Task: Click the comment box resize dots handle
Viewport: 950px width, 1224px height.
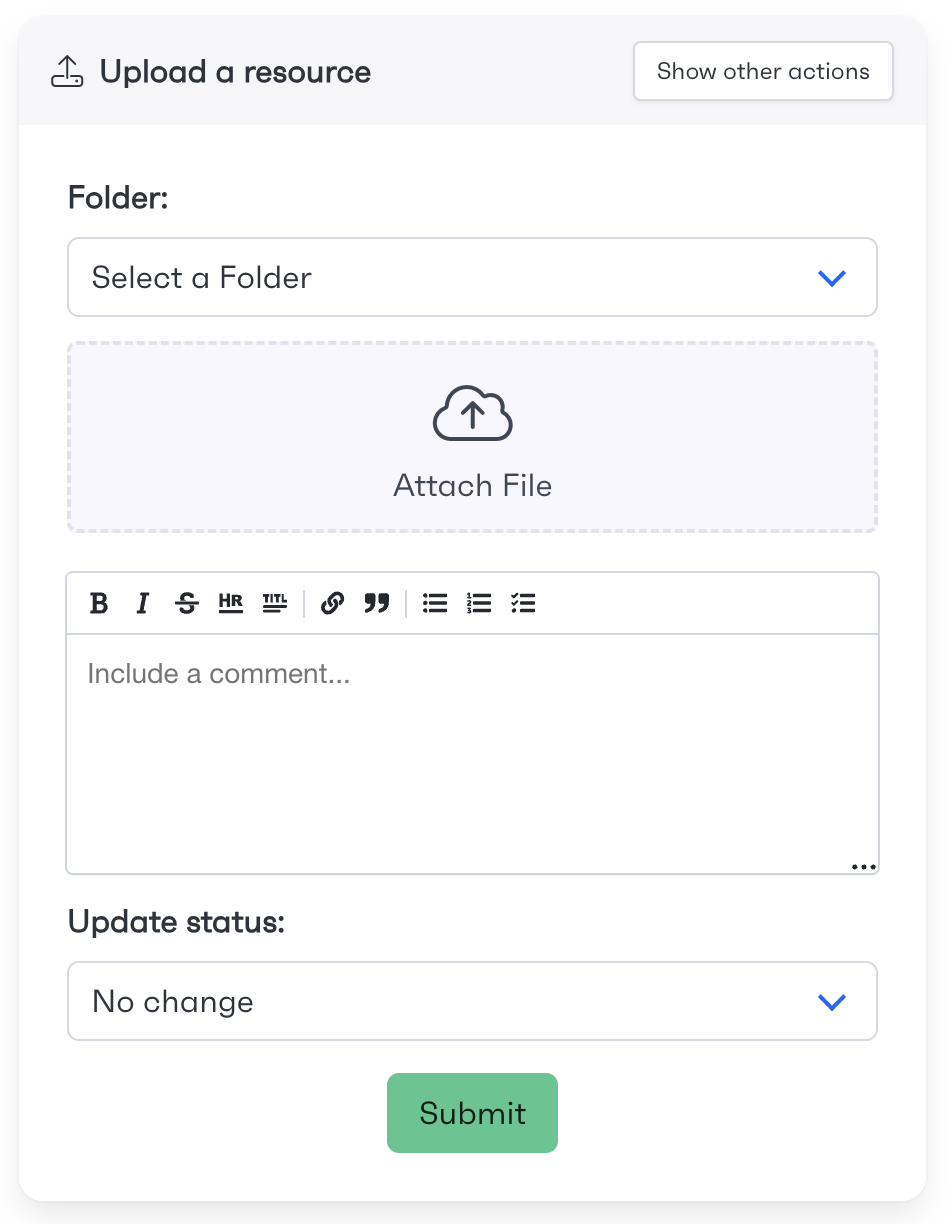Action: point(863,867)
